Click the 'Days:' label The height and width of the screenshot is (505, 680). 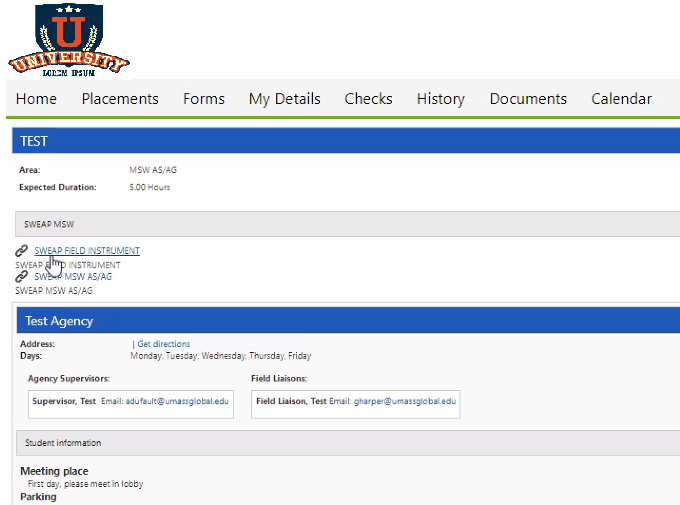pyautogui.click(x=31, y=356)
